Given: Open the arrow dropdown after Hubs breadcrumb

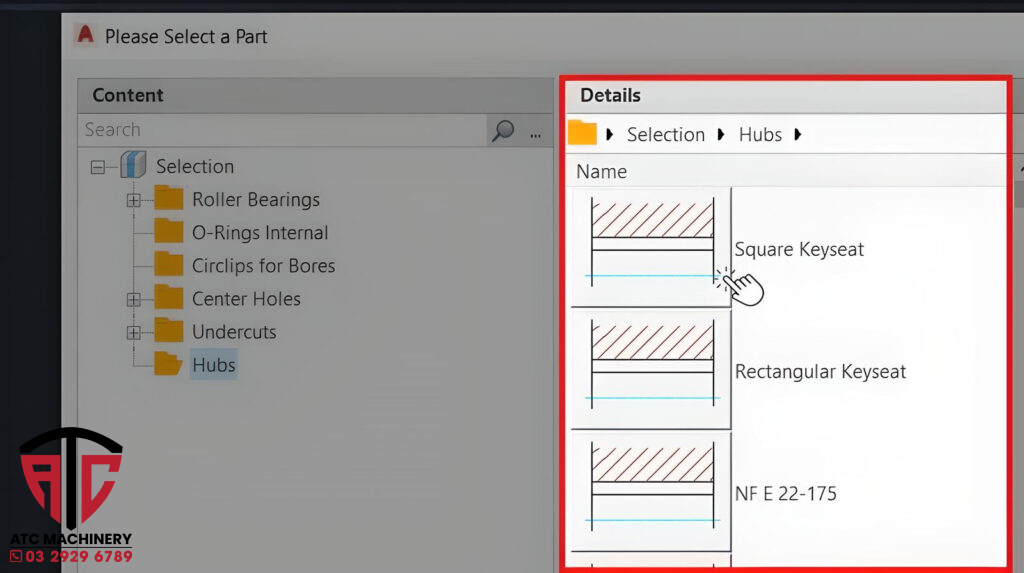Looking at the screenshot, I should 798,135.
